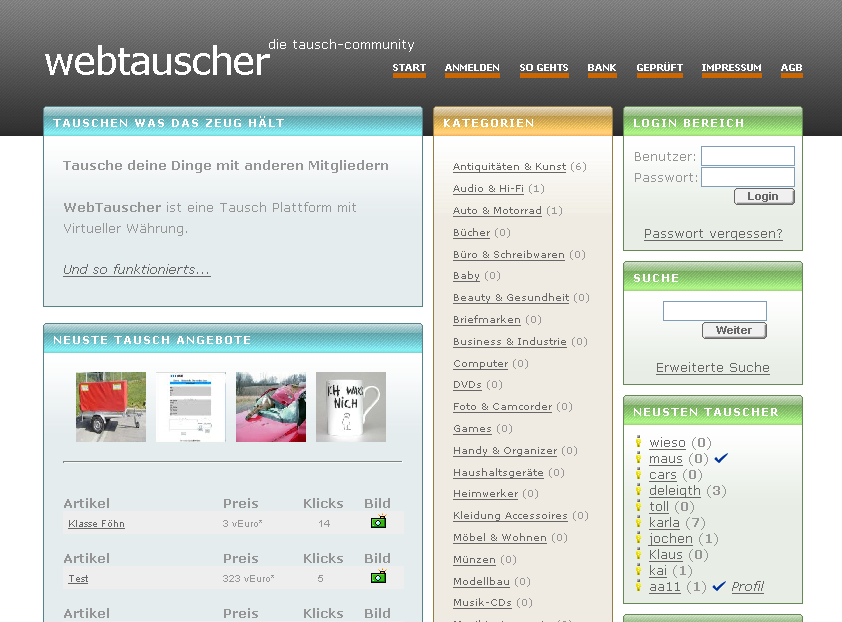The height and width of the screenshot is (622, 842).
Task: Click the camera icon in the Test row
Action: pyautogui.click(x=378, y=577)
